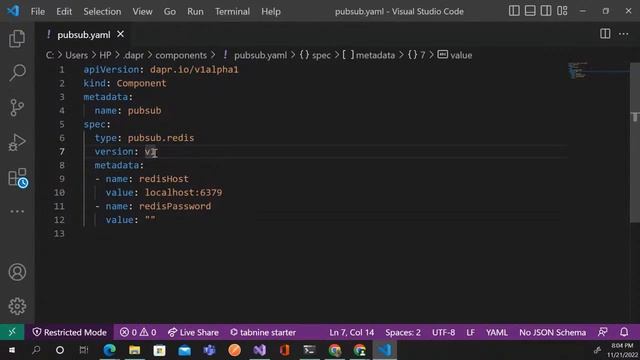
Task: Open editor More Actions ellipsis
Action: click(623, 34)
